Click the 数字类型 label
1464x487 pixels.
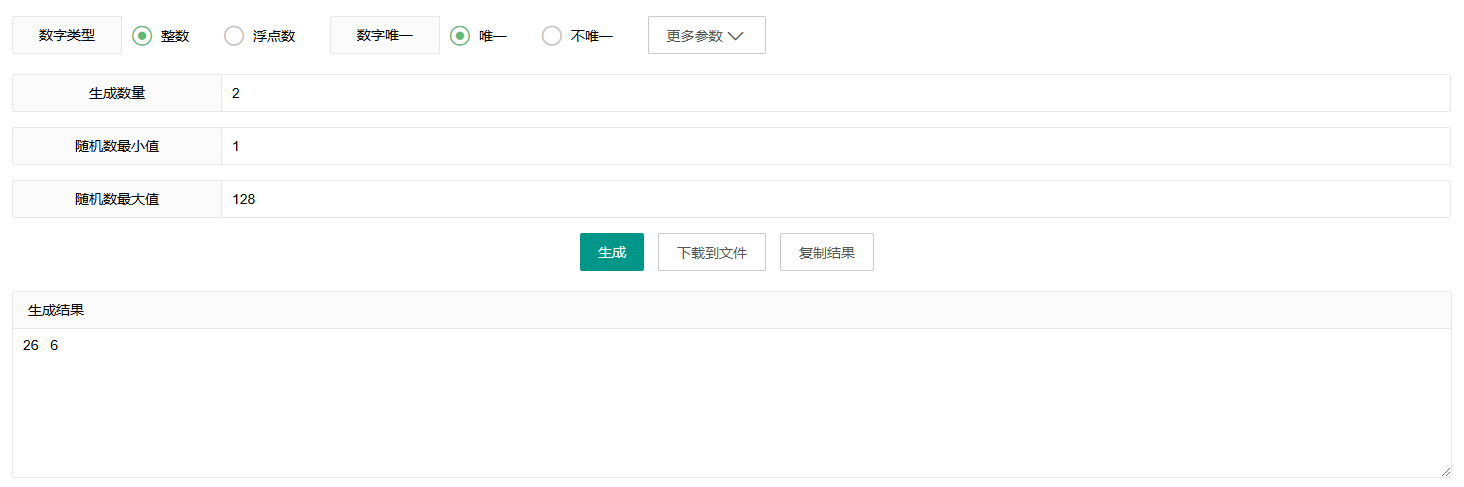click(x=67, y=35)
